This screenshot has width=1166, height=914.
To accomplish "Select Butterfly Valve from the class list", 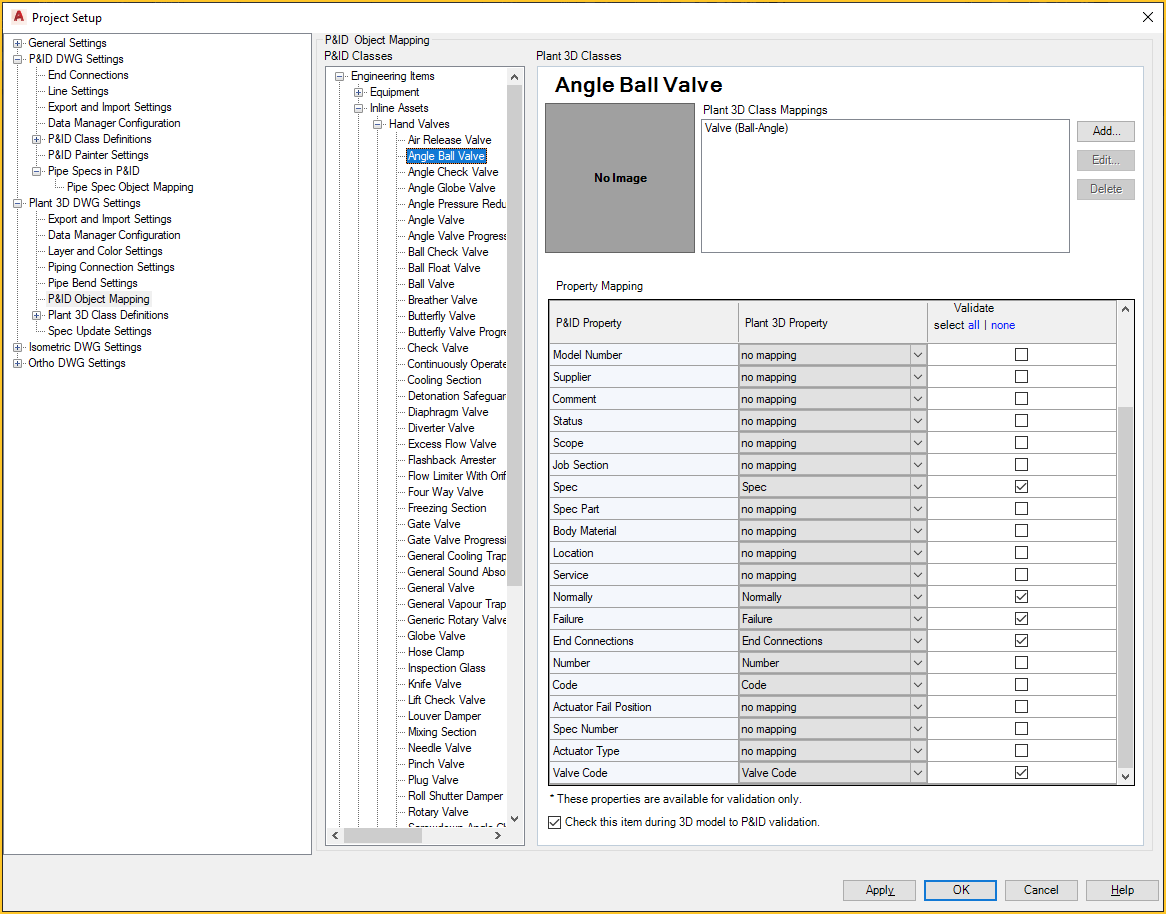I will [441, 315].
